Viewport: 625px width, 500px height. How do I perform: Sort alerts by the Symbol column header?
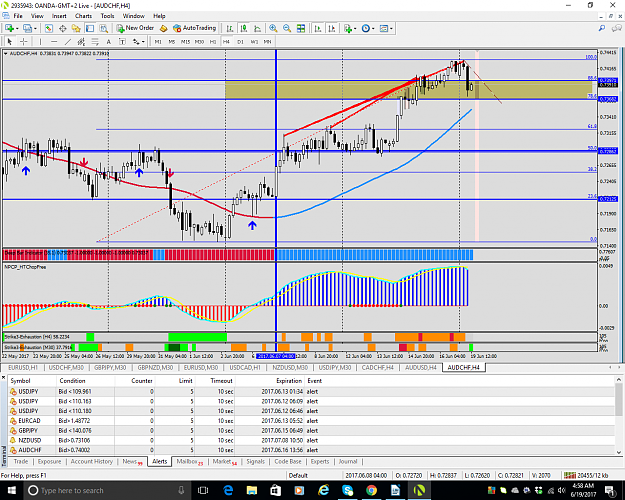20,381
